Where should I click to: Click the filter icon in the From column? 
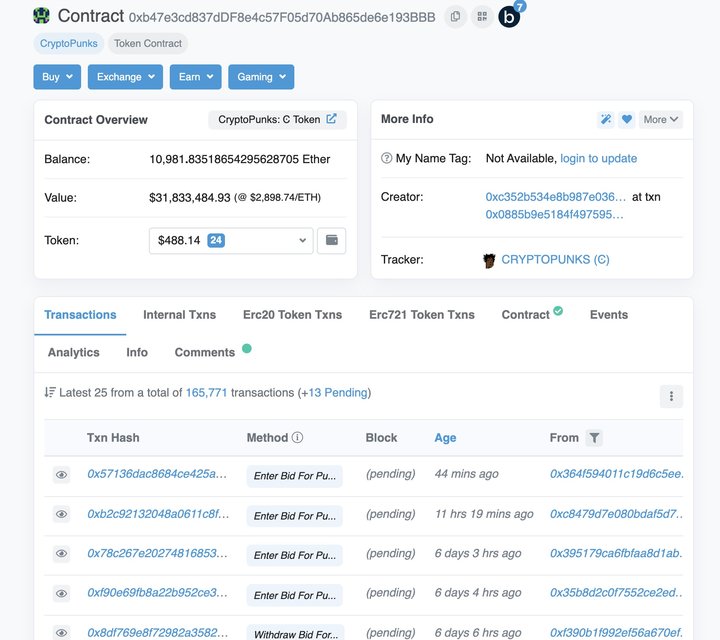595,438
